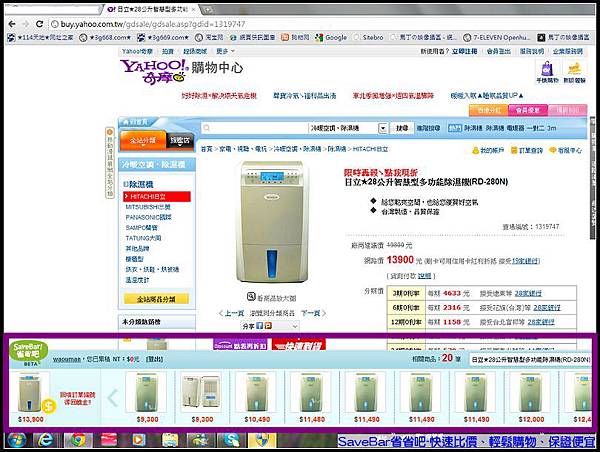Click the 28-bank link in 3期0利率 row
Image resolution: width=600 pixels, height=452 pixels.
pos(528,294)
